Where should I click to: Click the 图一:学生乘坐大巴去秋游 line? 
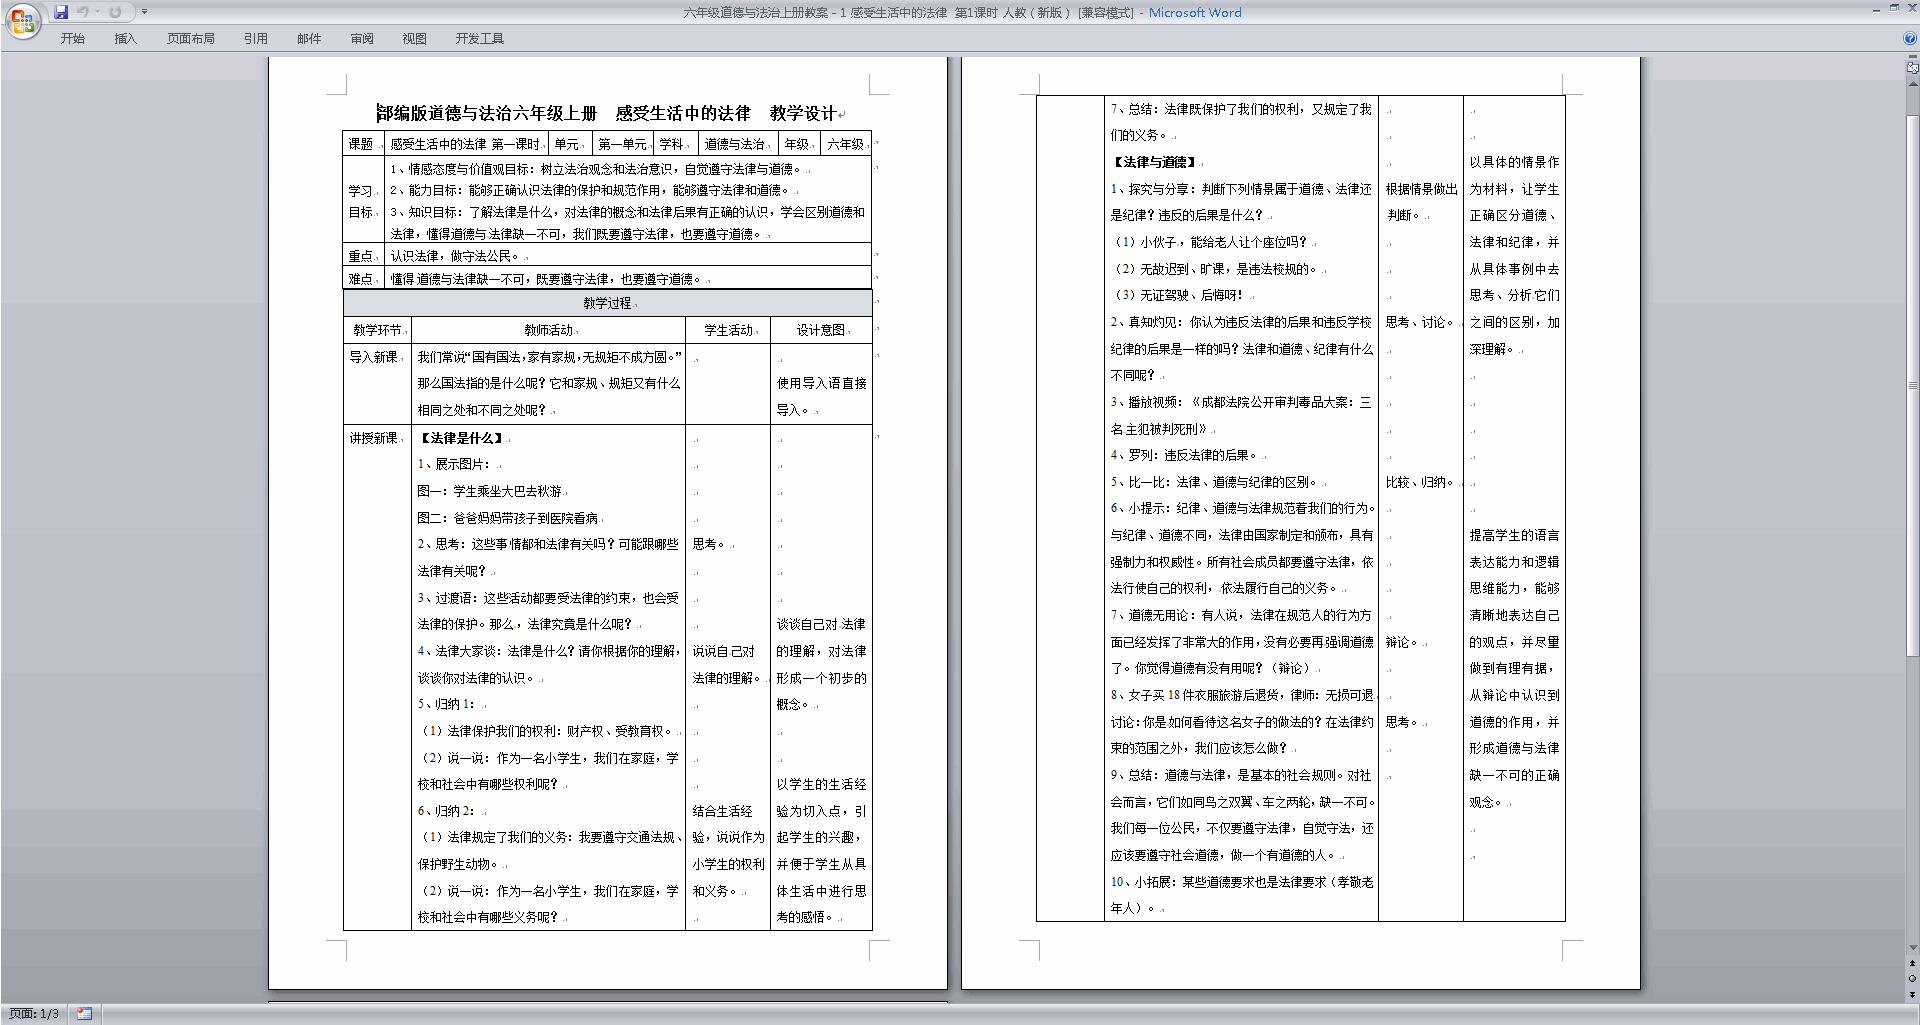490,491
